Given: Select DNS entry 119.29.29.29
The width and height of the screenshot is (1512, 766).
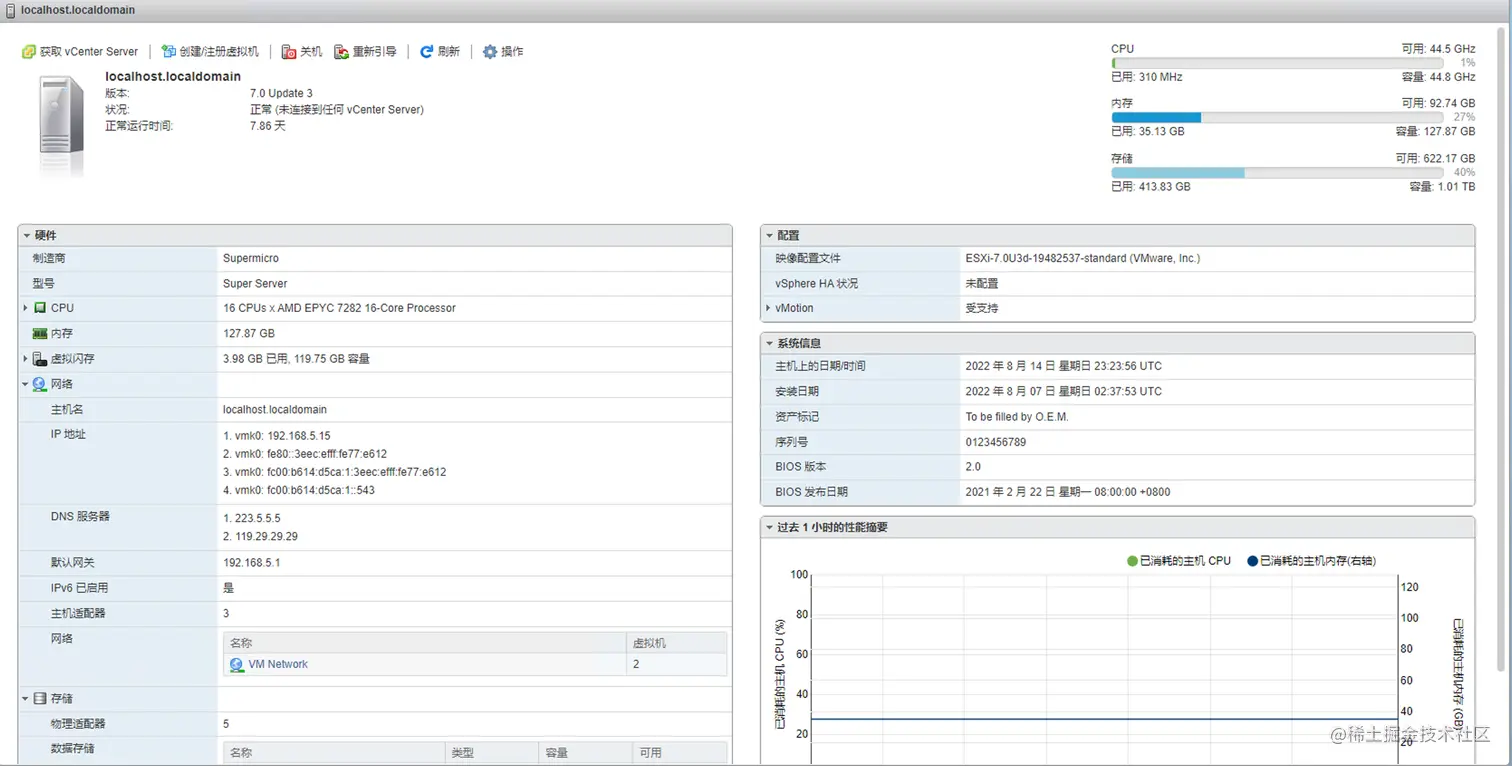Looking at the screenshot, I should coord(260,536).
